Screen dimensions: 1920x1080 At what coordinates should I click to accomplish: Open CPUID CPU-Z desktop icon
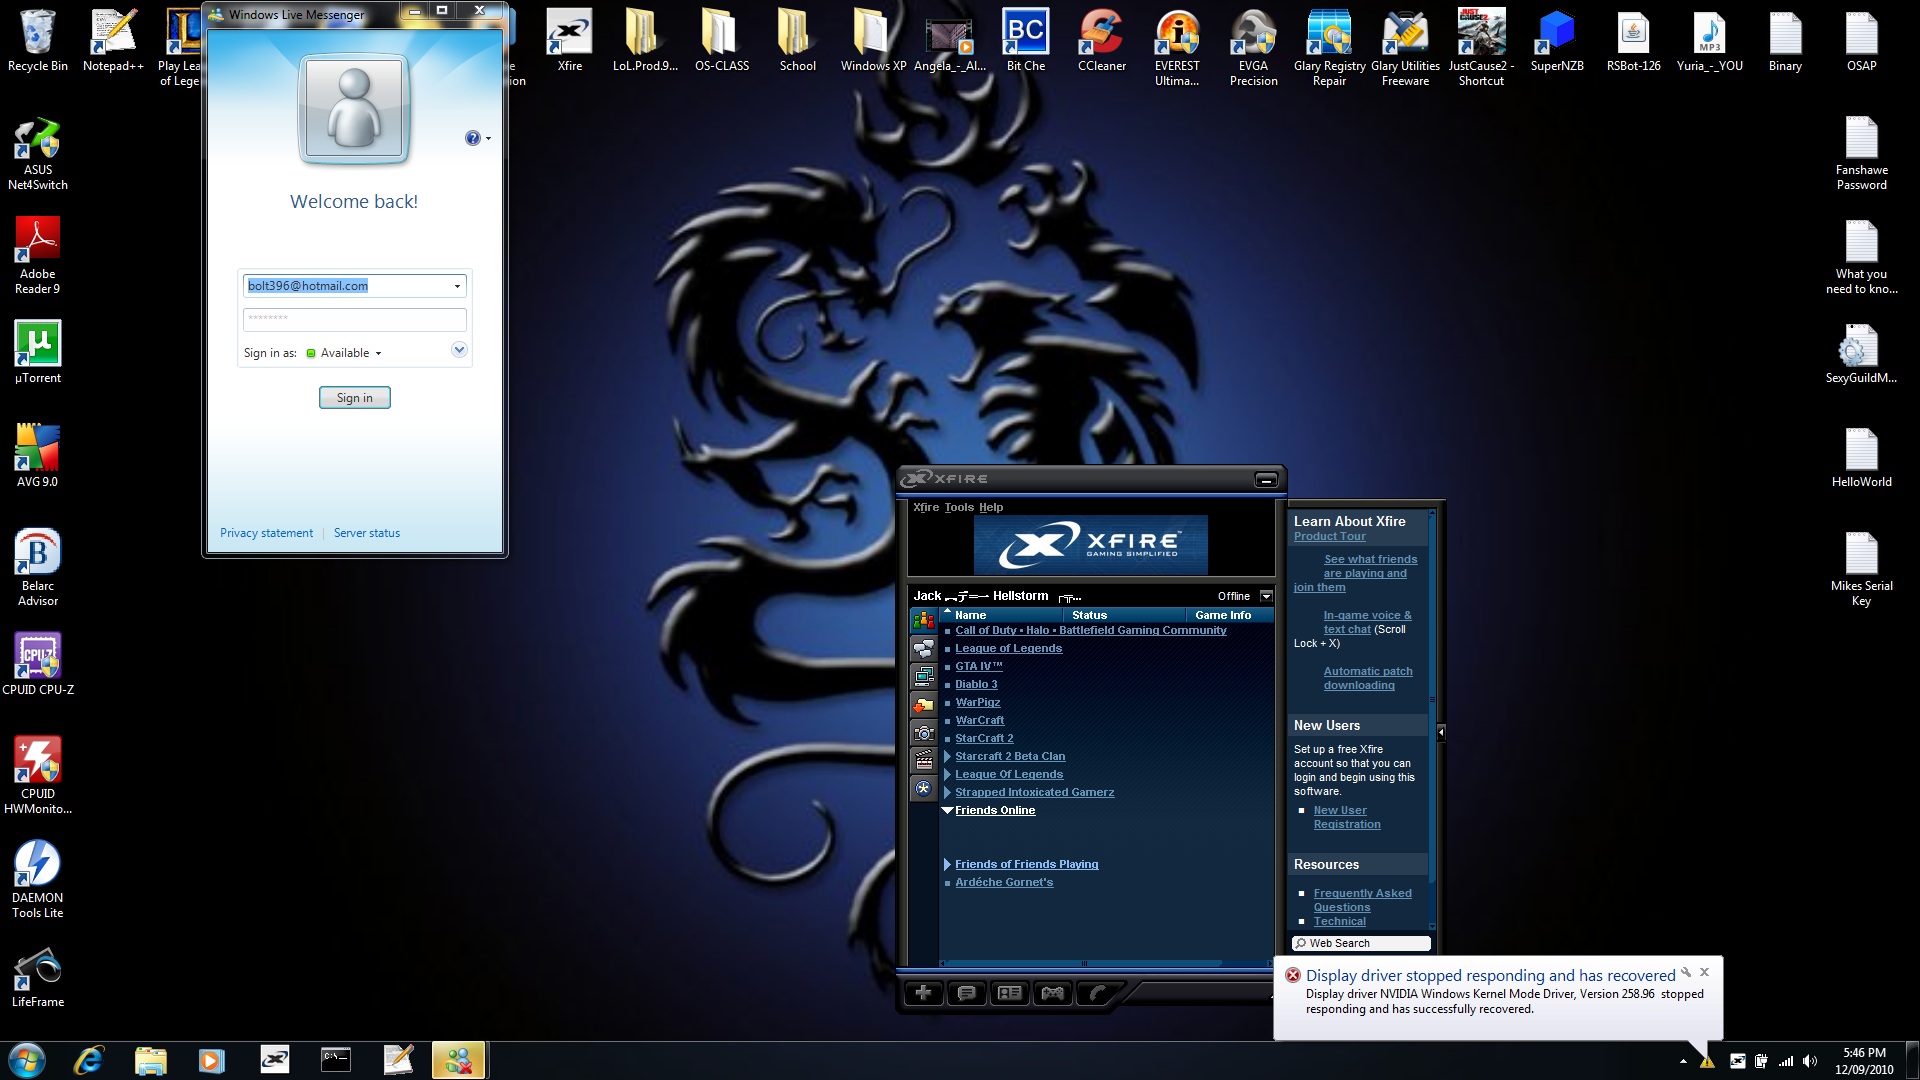click(x=37, y=665)
